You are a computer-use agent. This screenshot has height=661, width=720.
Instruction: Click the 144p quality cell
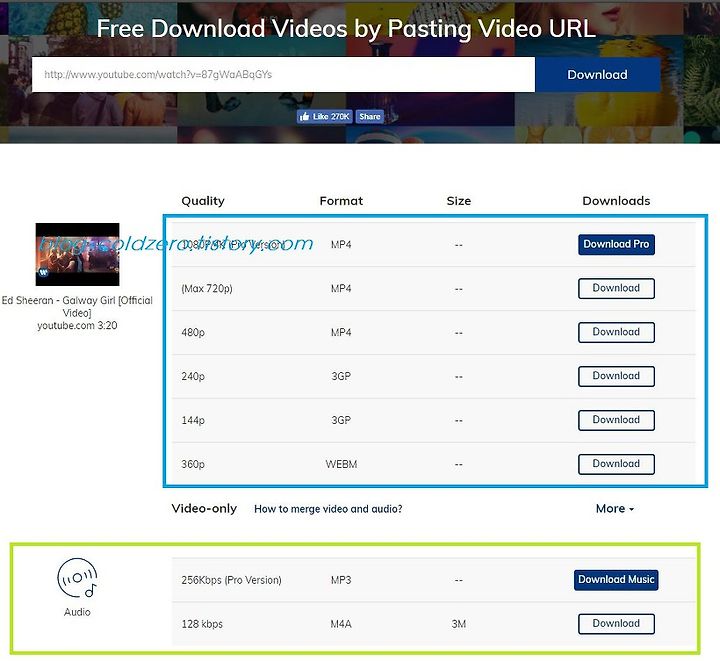[193, 420]
